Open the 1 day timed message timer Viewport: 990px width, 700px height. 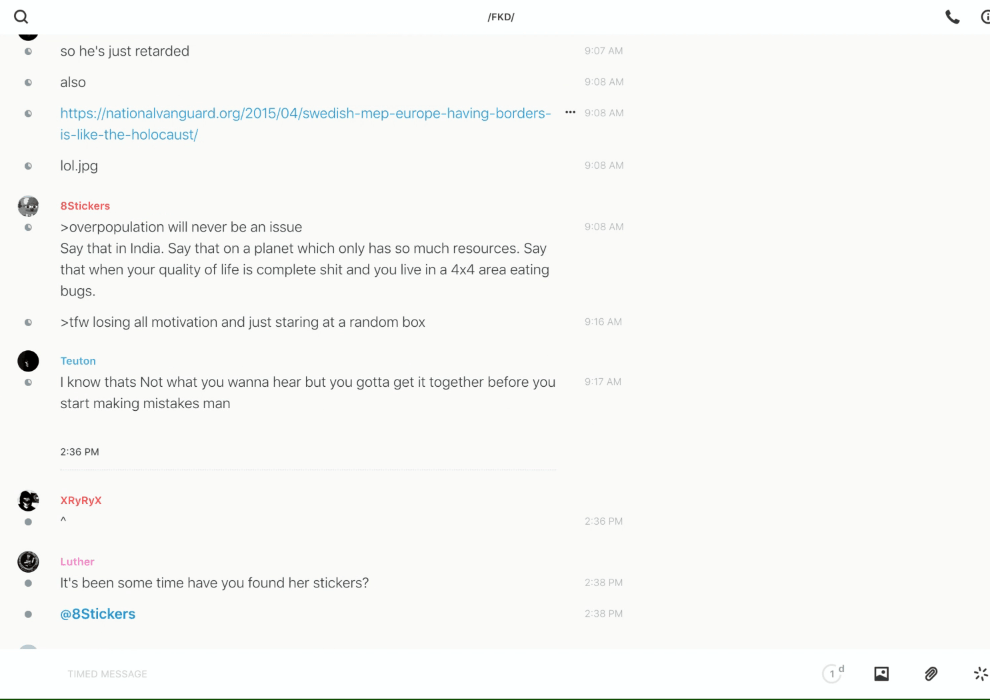coord(832,674)
